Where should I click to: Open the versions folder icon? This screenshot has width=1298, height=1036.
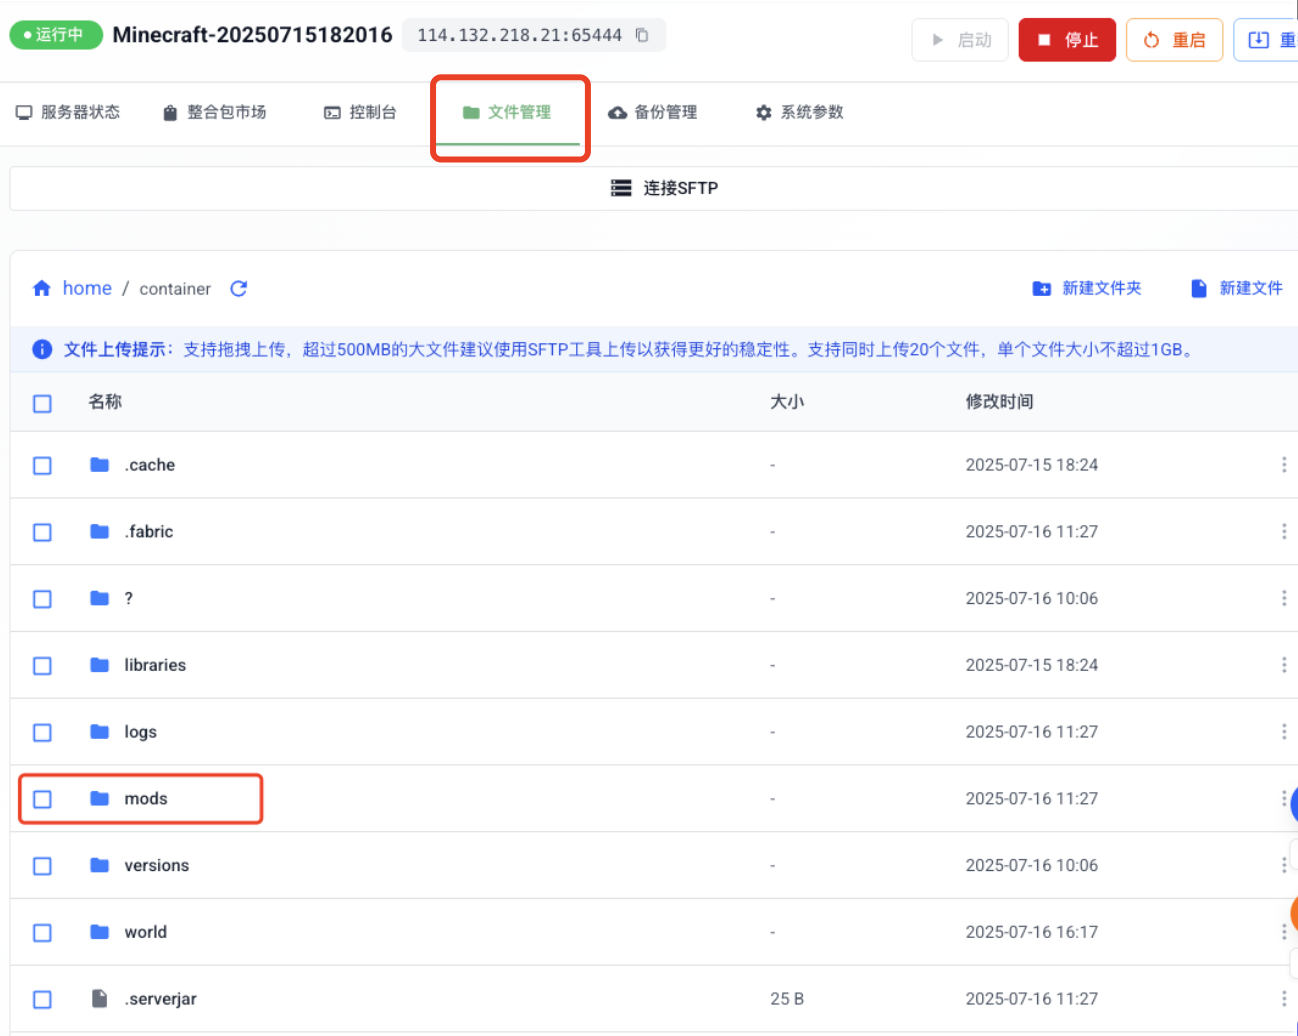click(99, 865)
